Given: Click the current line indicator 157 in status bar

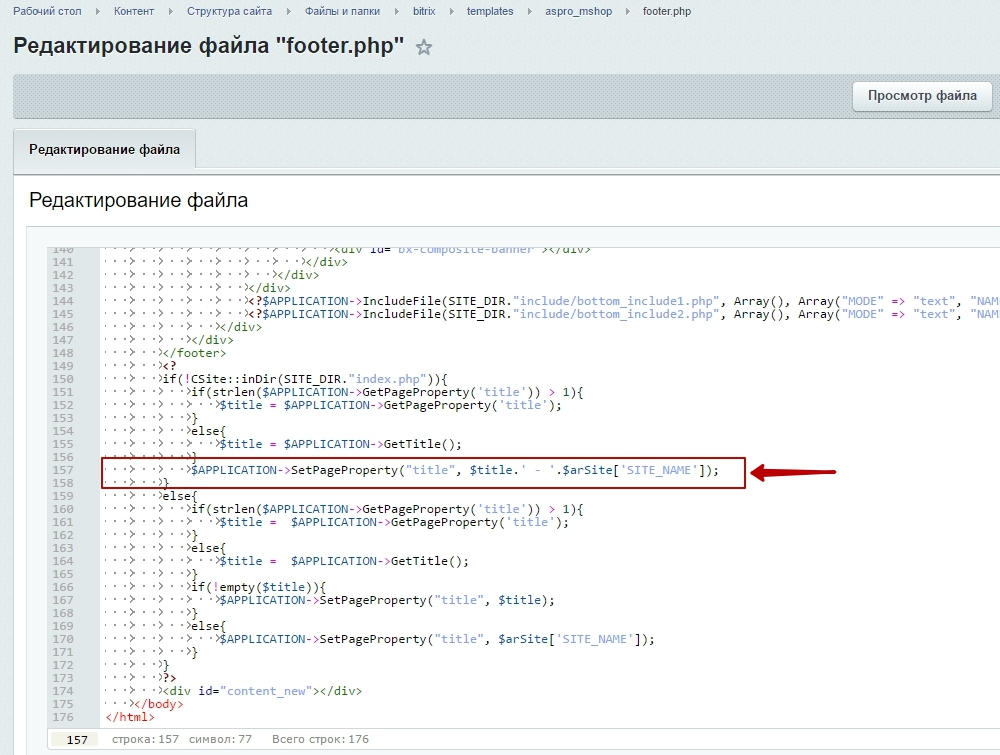Looking at the screenshot, I should coord(77,740).
